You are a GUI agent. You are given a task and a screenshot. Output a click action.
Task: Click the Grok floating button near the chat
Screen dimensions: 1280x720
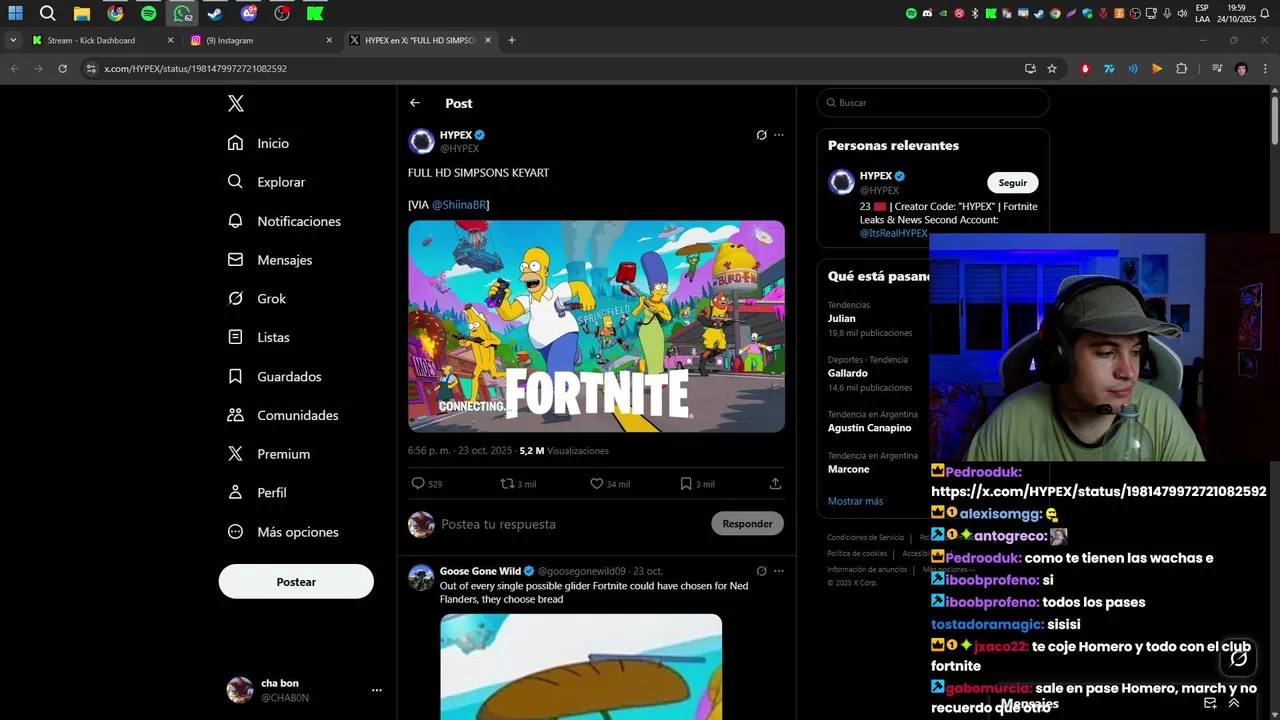[1238, 658]
